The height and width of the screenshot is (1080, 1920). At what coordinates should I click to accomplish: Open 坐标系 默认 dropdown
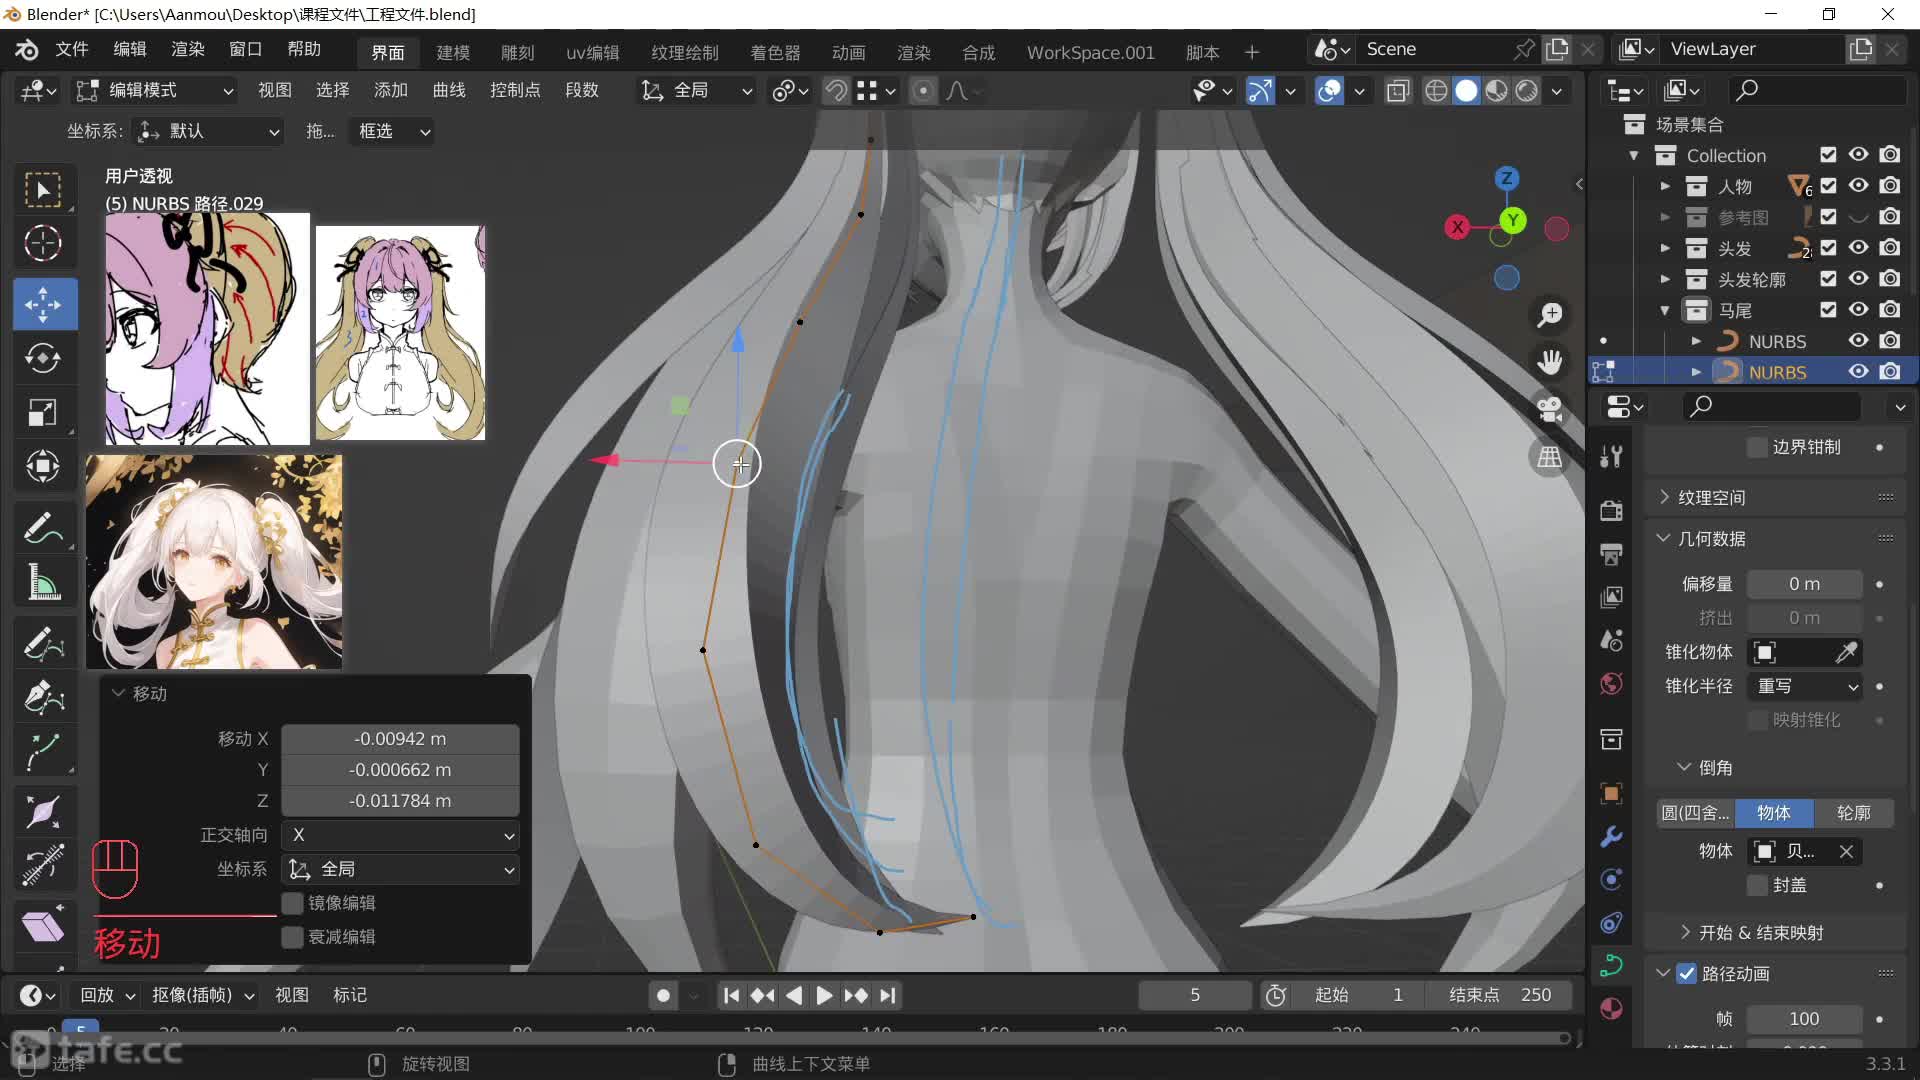[x=208, y=131]
